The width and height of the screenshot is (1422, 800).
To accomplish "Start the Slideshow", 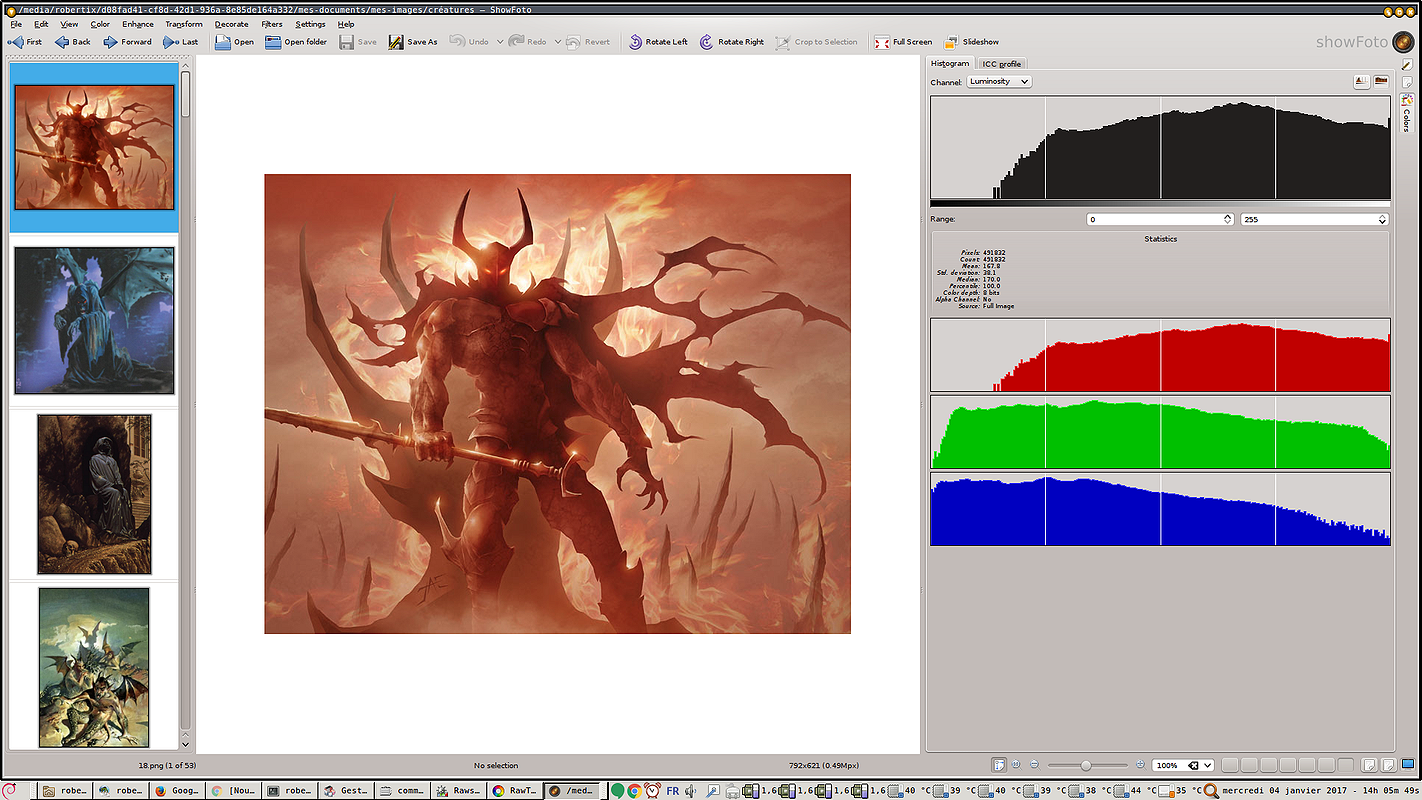I will (970, 42).
